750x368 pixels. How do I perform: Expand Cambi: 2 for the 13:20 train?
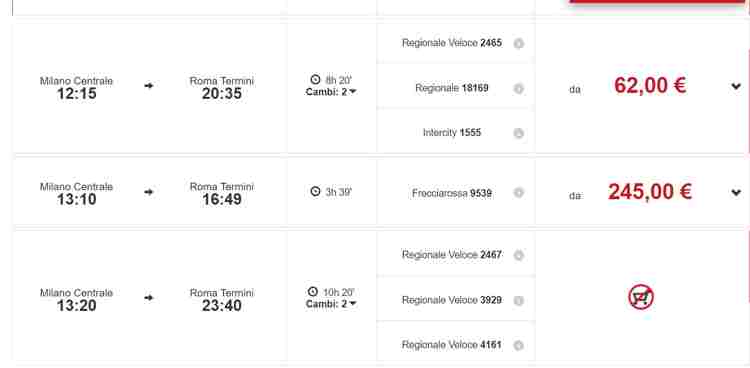331,304
